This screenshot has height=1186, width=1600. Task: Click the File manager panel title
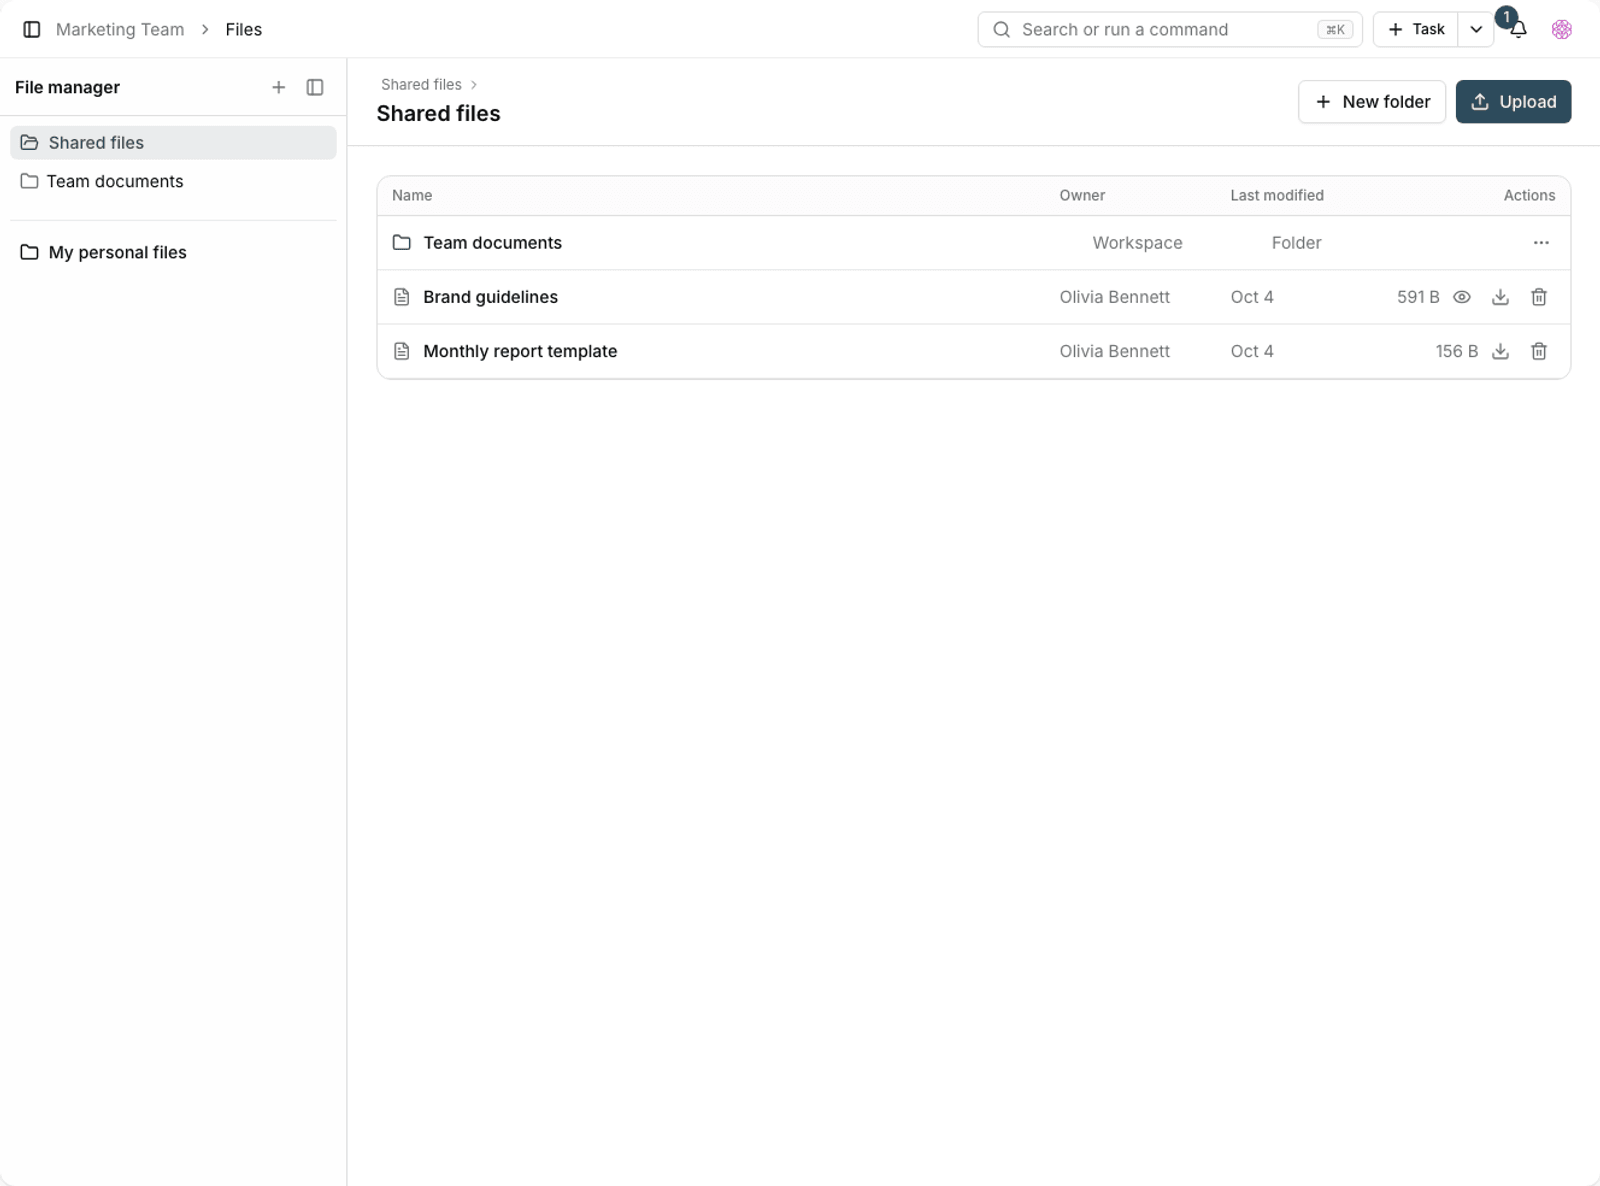pyautogui.click(x=67, y=87)
